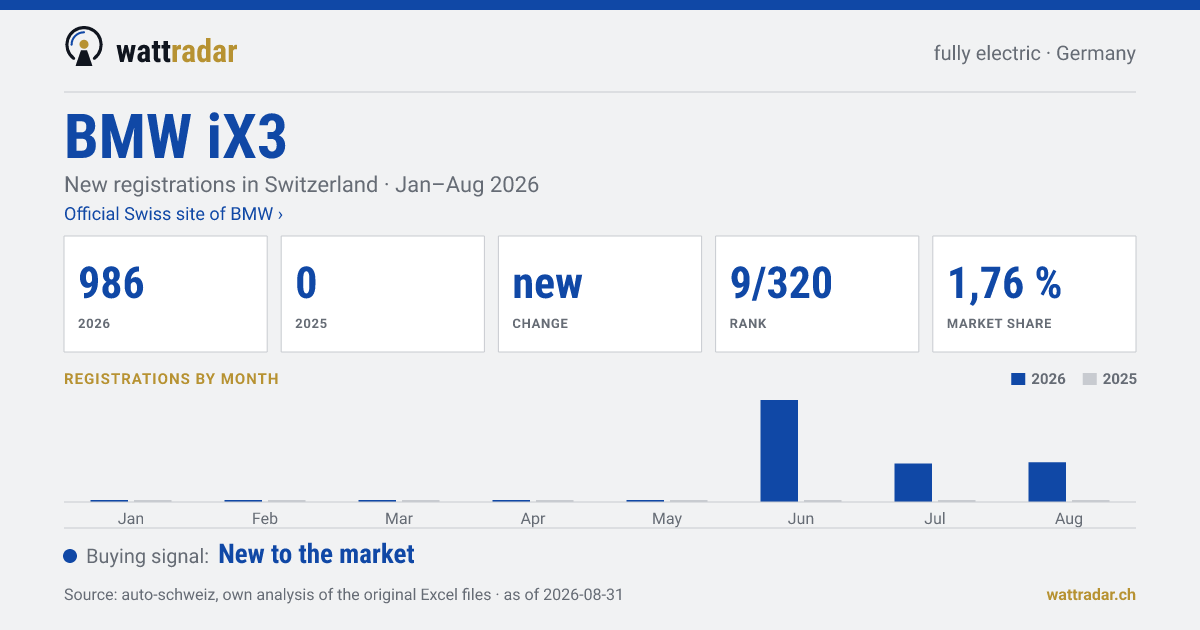Image resolution: width=1200 pixels, height=630 pixels.
Task: Click the 'Source: auto-schweiz' footer text
Action: 343,594
